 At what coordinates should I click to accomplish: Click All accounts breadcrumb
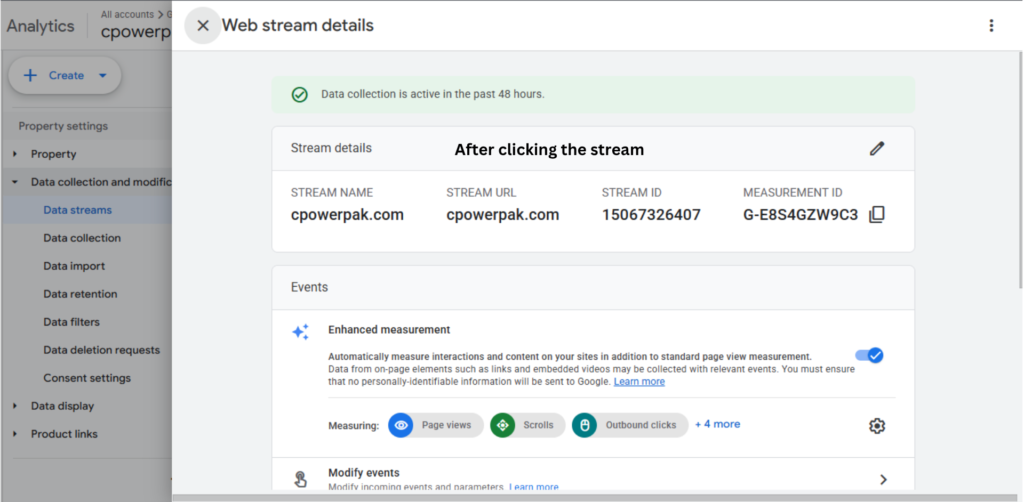click(x=127, y=14)
